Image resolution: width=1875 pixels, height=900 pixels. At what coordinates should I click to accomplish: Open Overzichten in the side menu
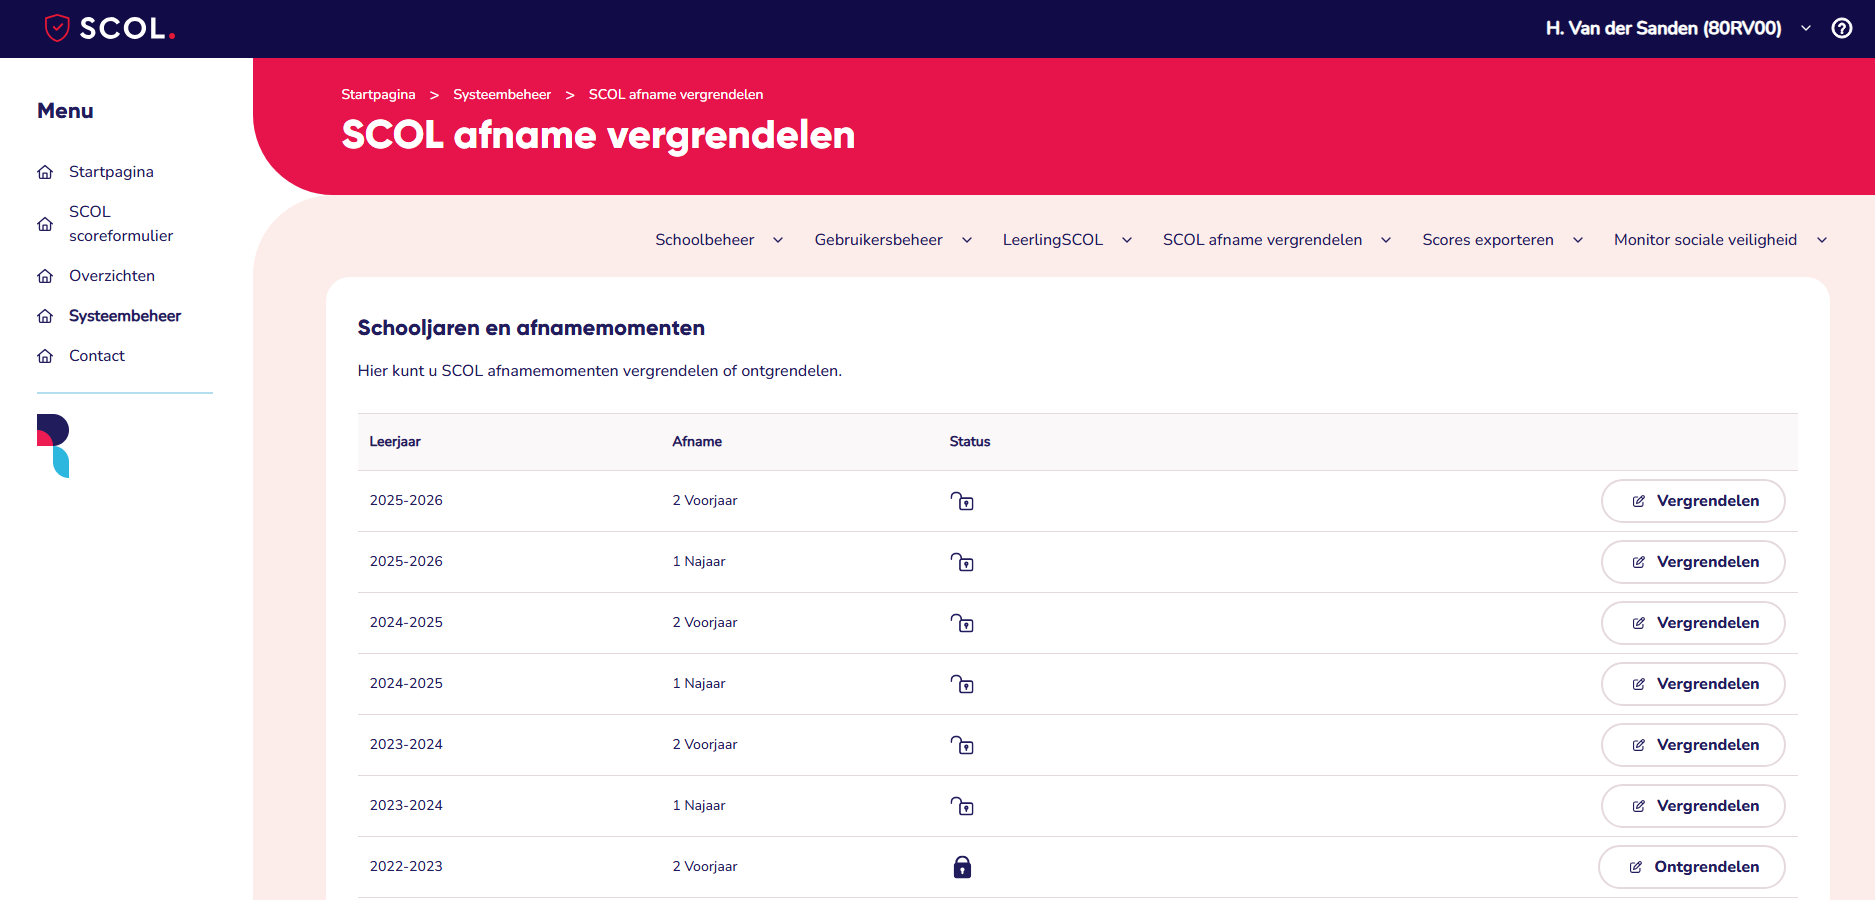point(112,276)
